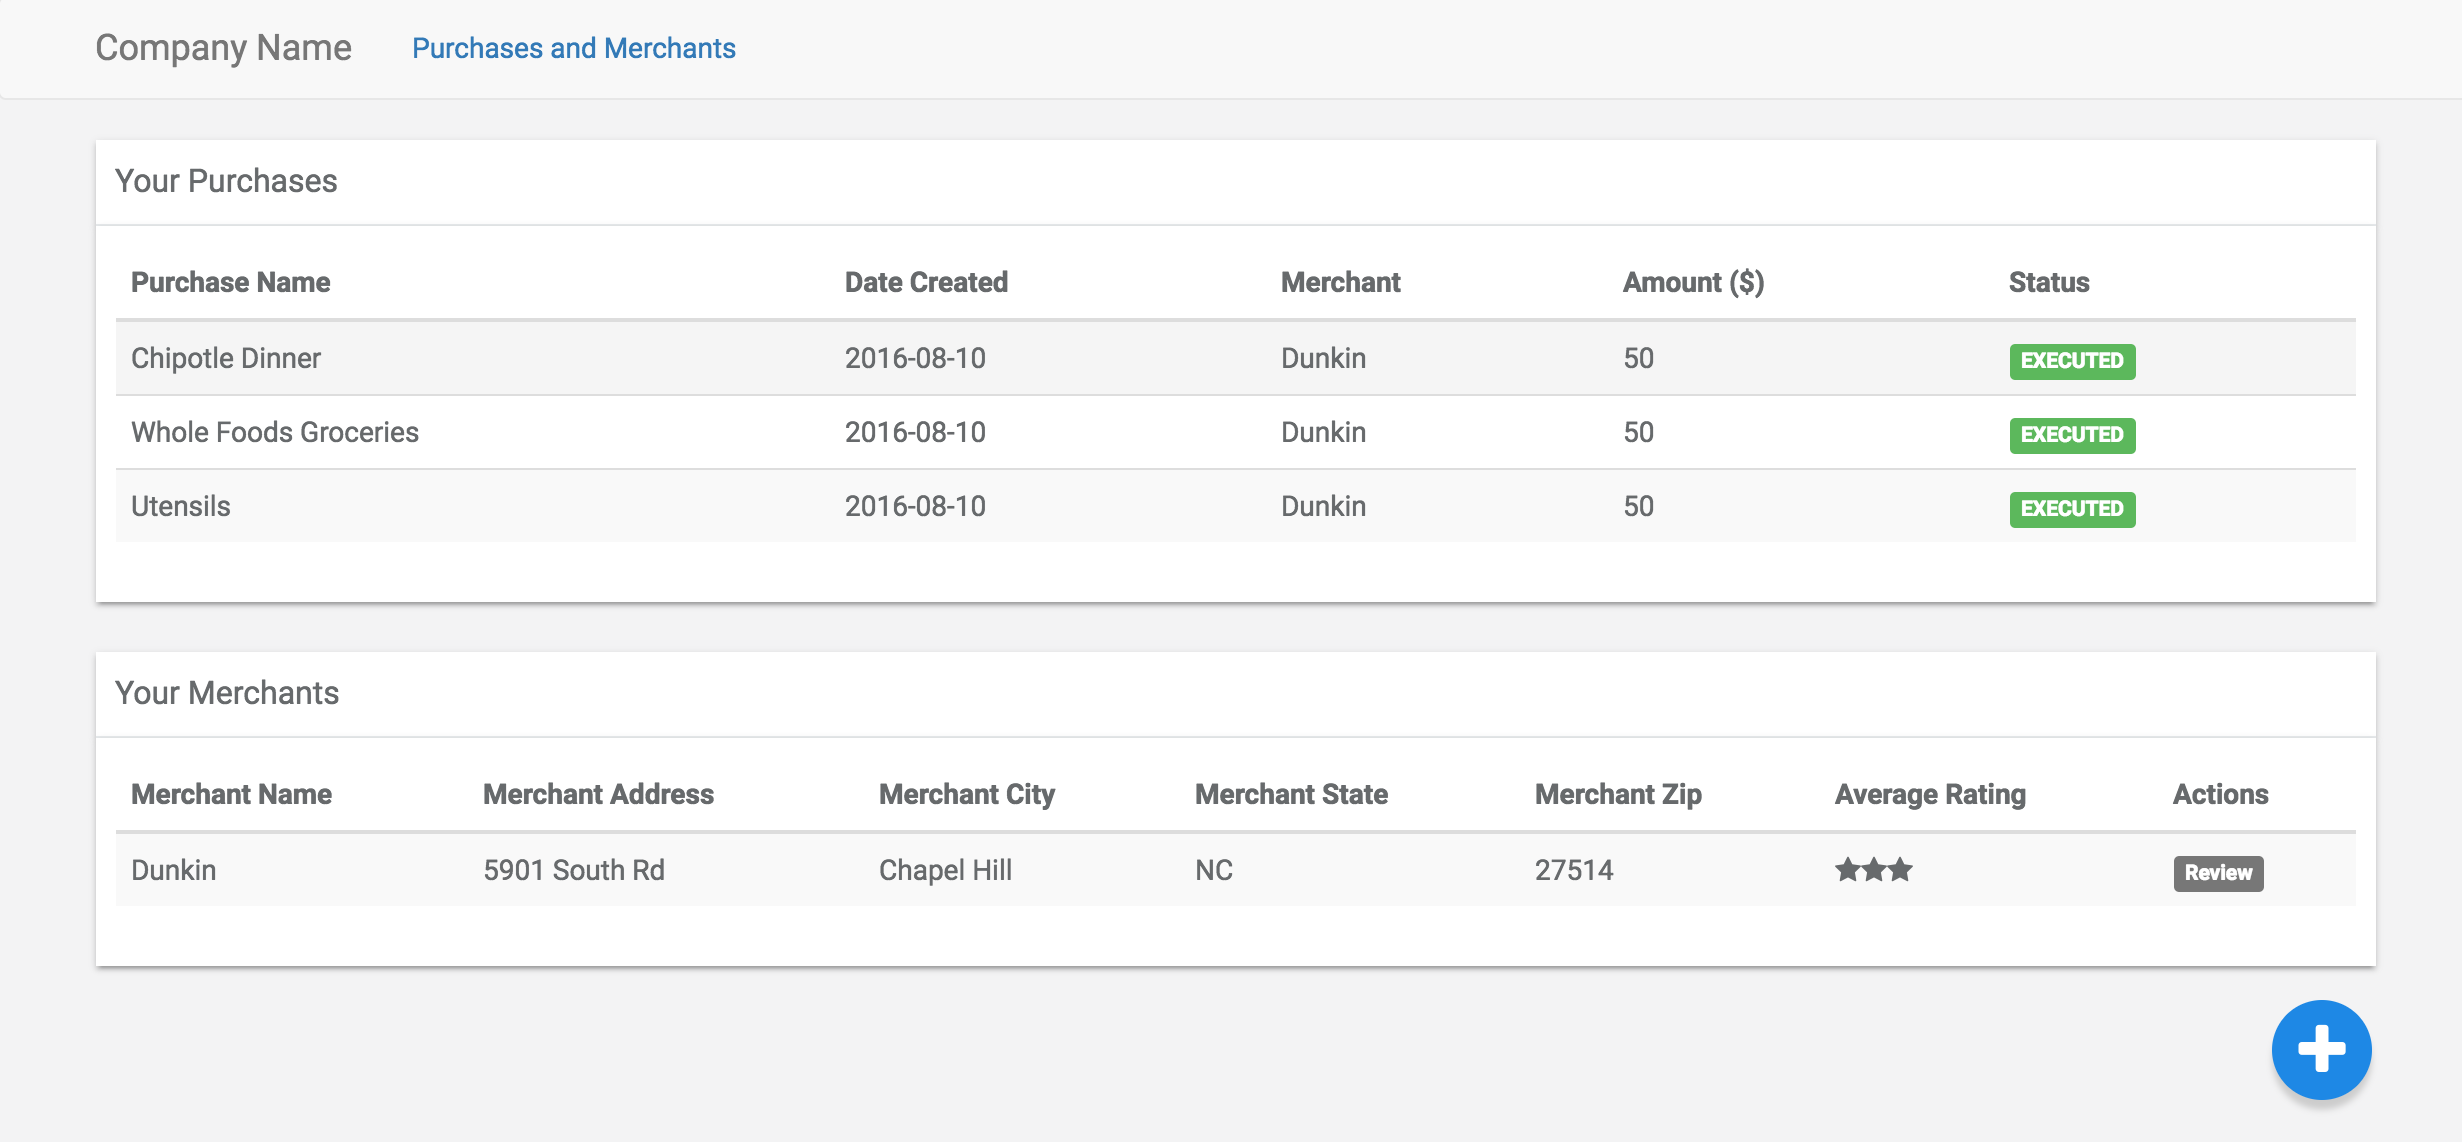Viewport: 2462px width, 1142px height.
Task: Click the EXECUTED badge on Chipotle Dinner
Action: pos(2072,361)
